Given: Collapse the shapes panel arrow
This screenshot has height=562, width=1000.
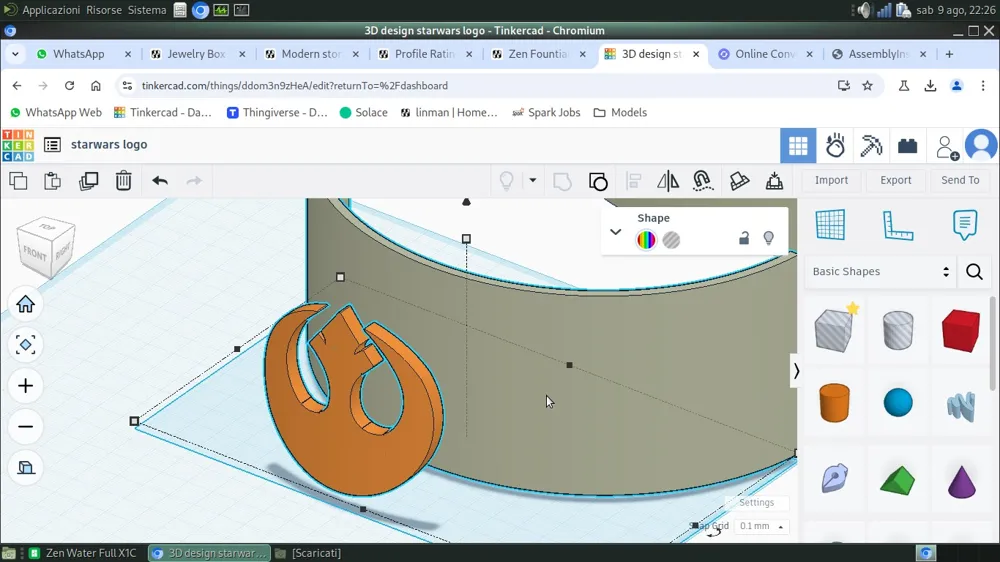Looking at the screenshot, I should pos(796,371).
